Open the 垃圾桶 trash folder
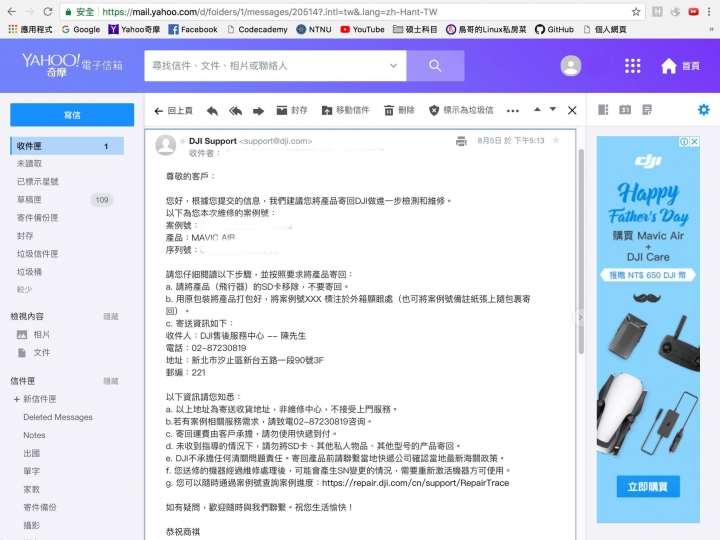This screenshot has height=540, width=720. click(x=29, y=272)
